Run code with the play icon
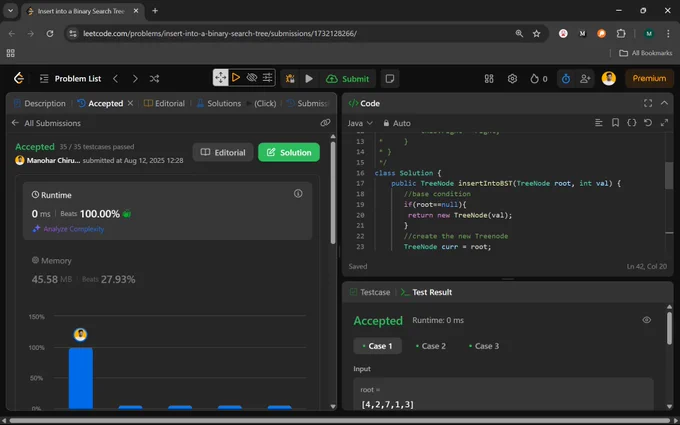 click(x=309, y=78)
